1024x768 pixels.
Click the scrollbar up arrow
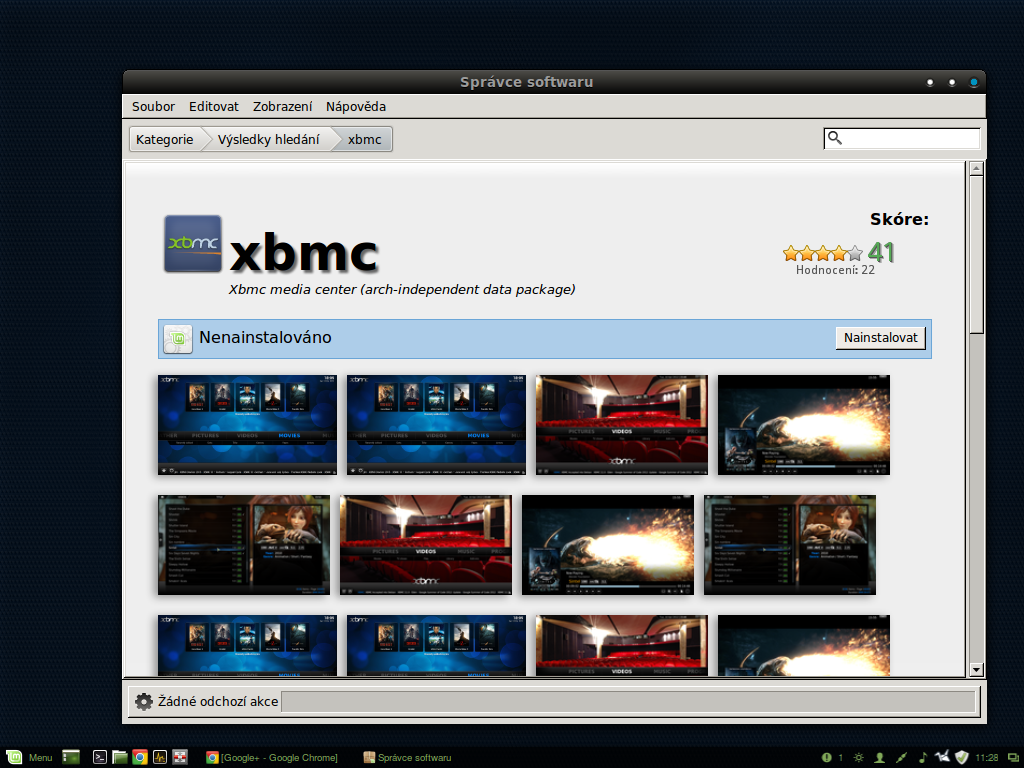[976, 168]
